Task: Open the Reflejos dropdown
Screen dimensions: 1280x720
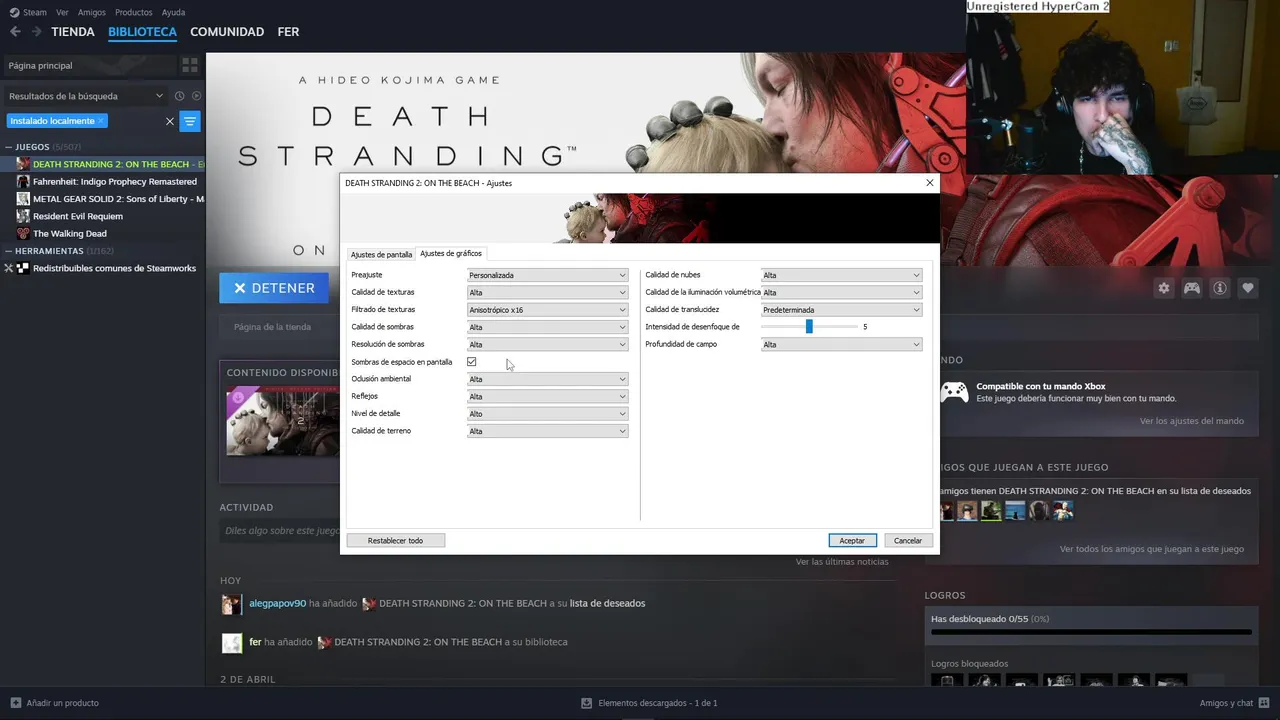Action: click(x=547, y=396)
